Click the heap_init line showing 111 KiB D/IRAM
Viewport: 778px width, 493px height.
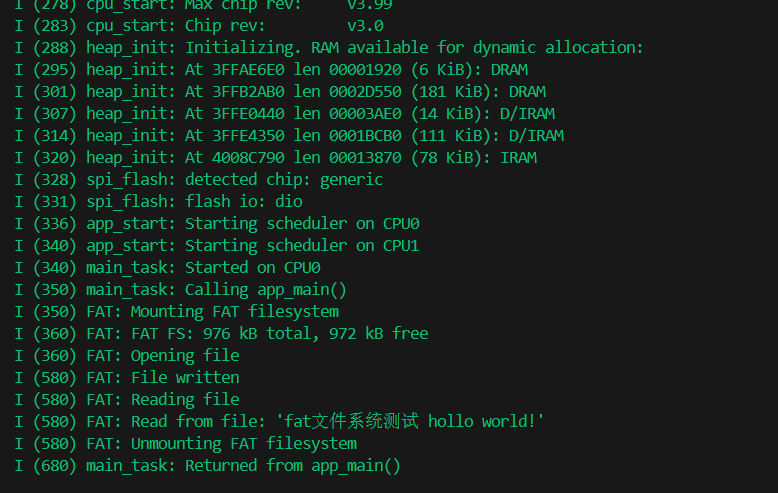(x=288, y=136)
